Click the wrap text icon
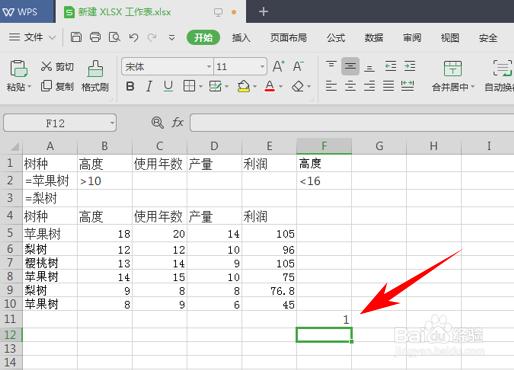The image size is (514, 370). [502, 68]
